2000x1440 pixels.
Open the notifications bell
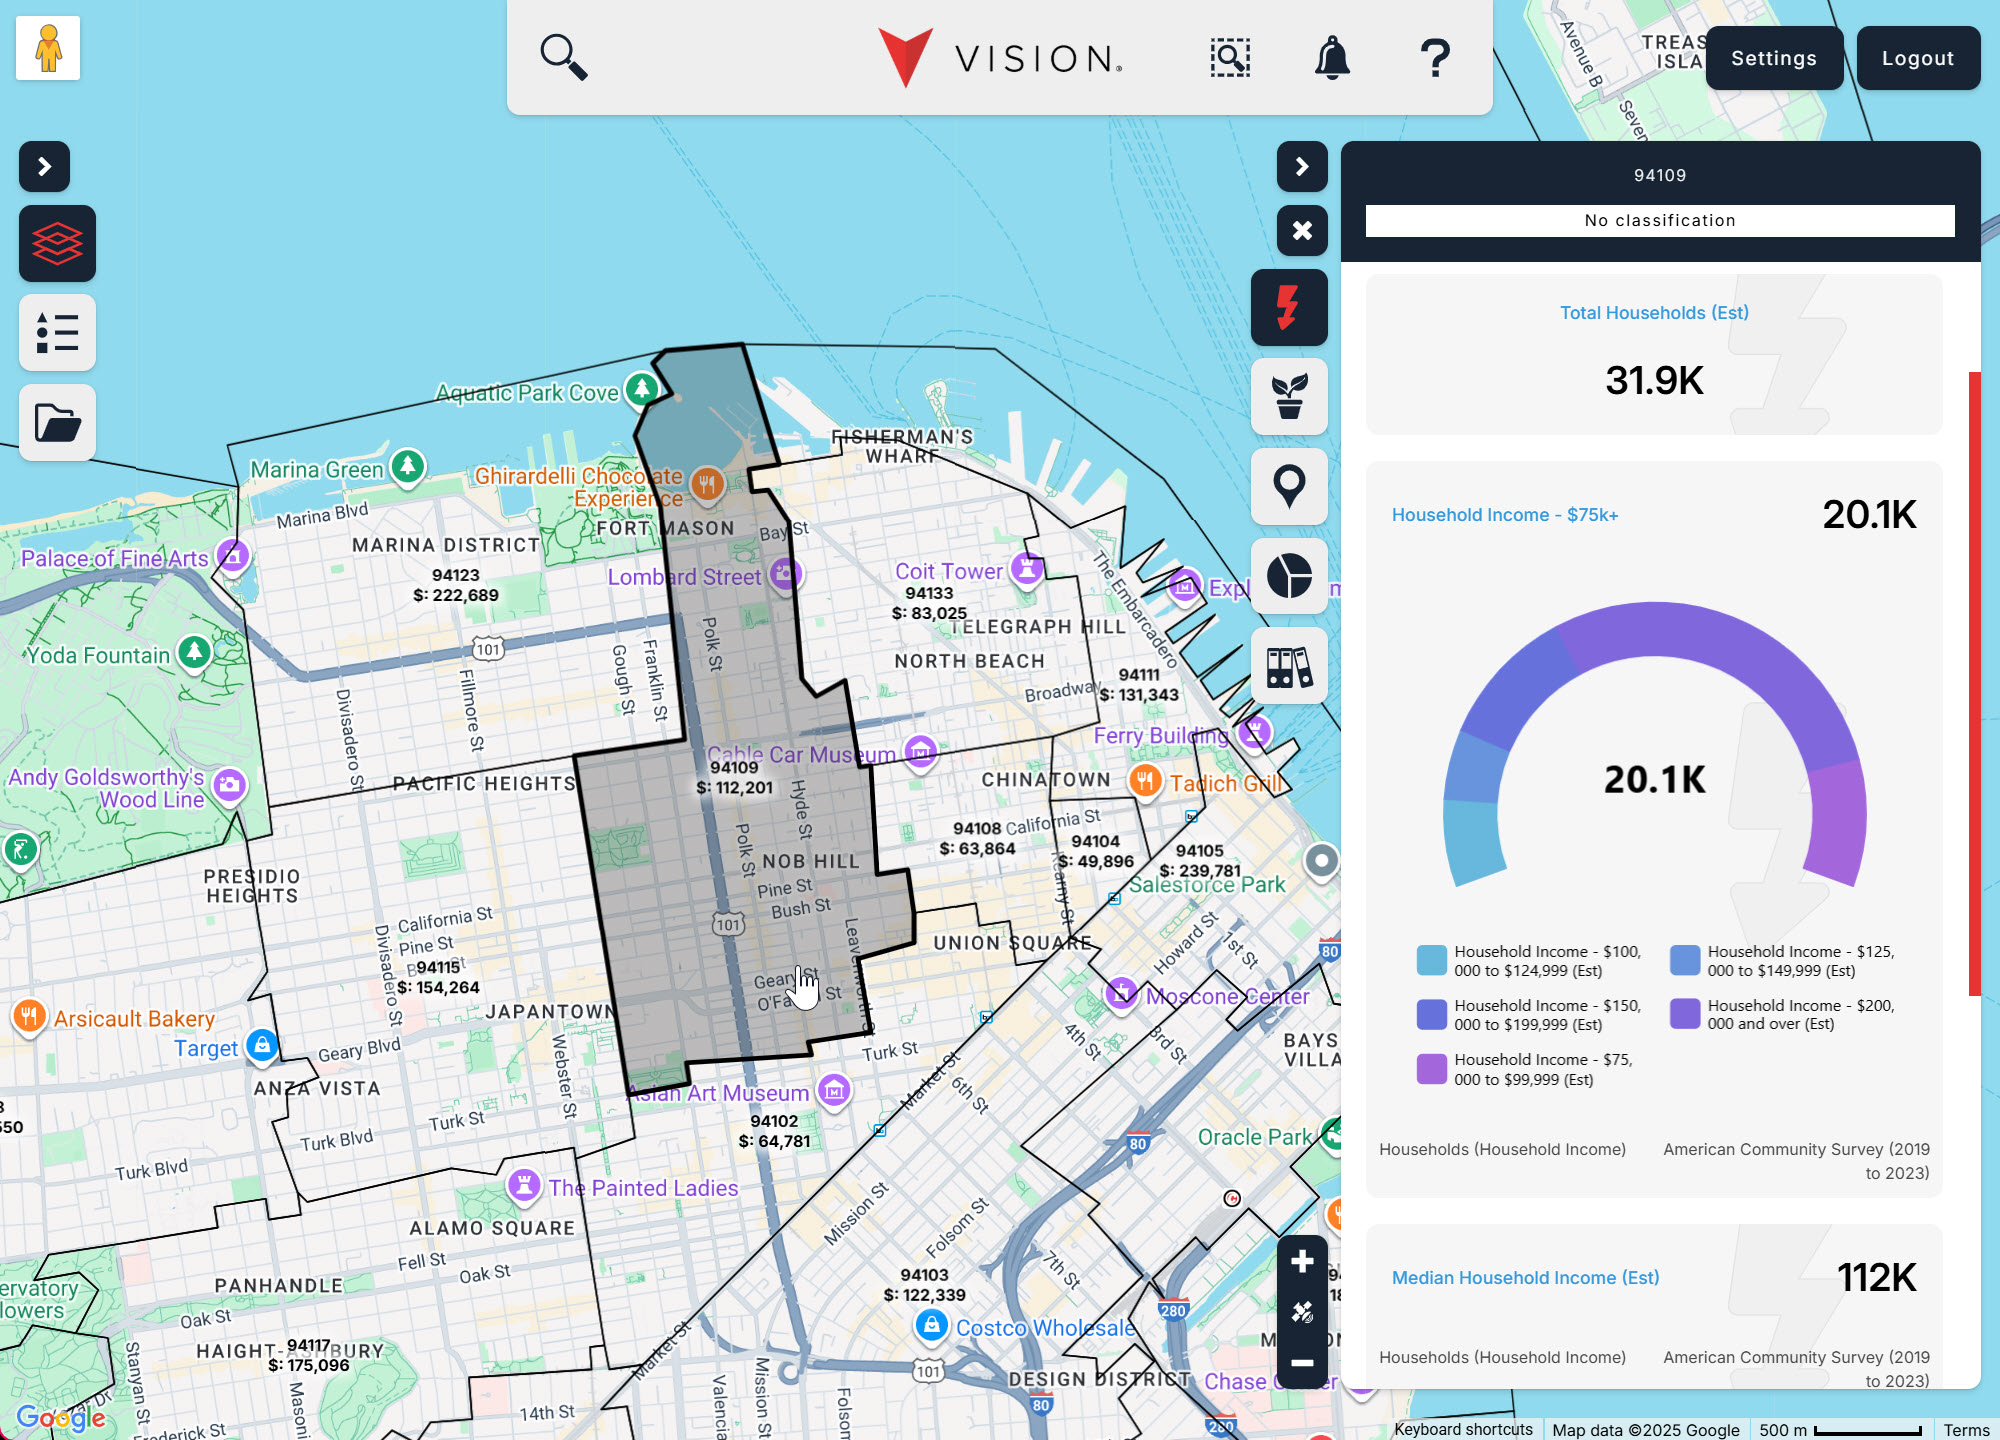click(1332, 57)
